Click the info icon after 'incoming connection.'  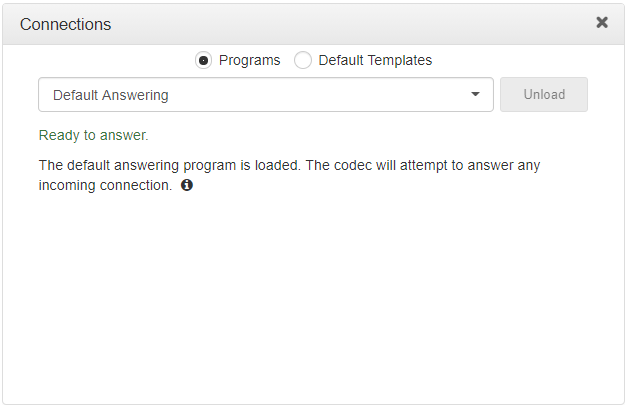187,185
